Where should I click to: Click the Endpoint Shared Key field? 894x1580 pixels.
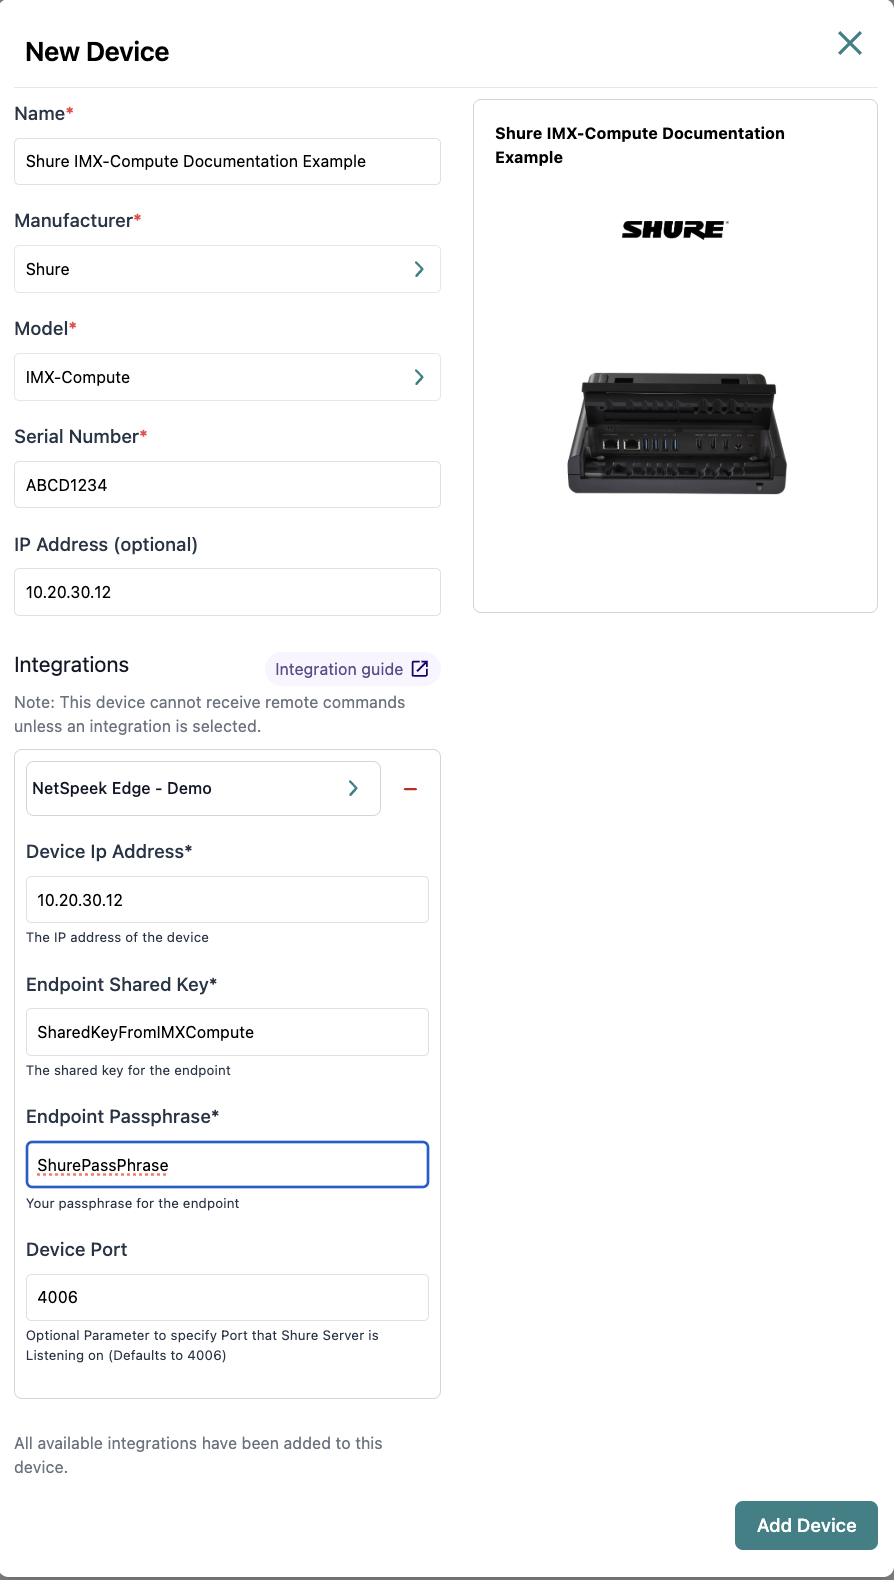point(227,1032)
